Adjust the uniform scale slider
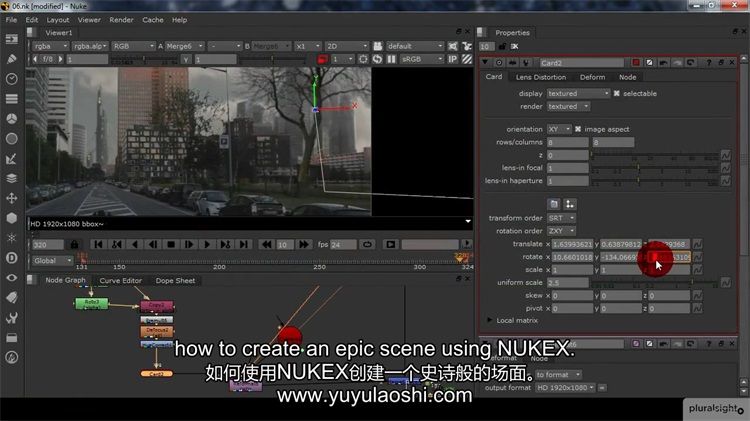 (654, 283)
